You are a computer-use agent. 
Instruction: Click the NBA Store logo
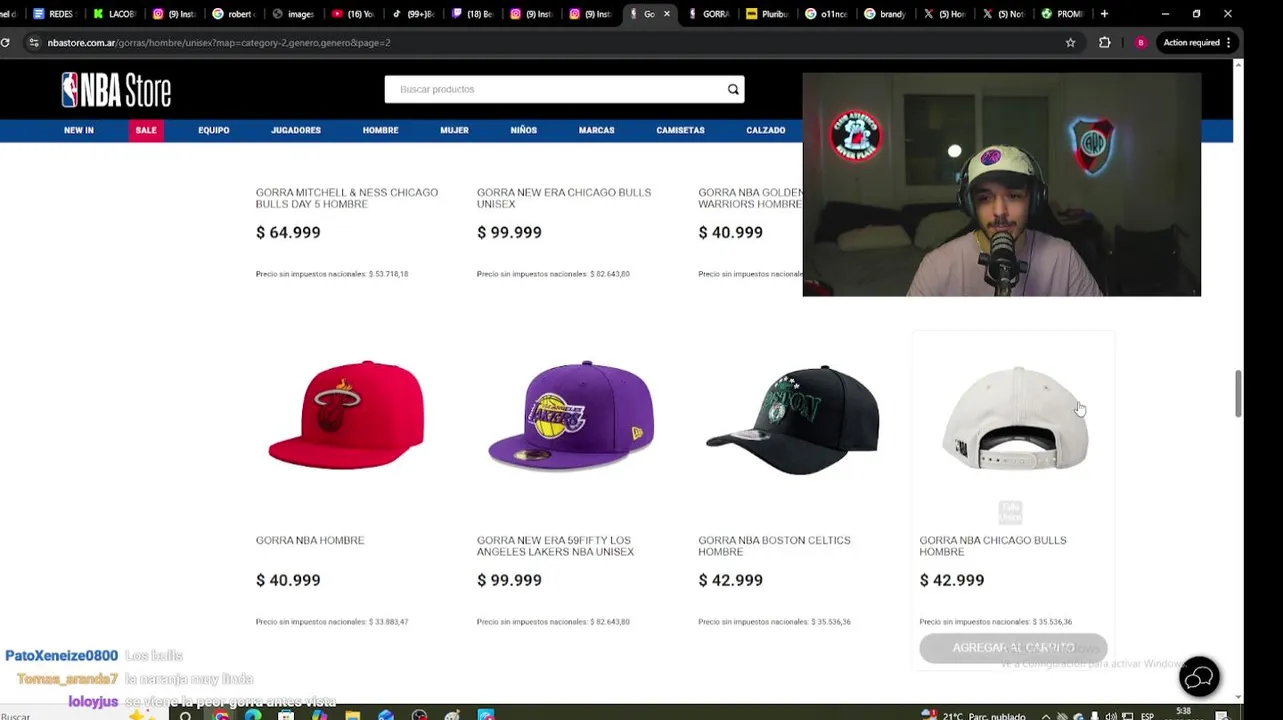(116, 90)
